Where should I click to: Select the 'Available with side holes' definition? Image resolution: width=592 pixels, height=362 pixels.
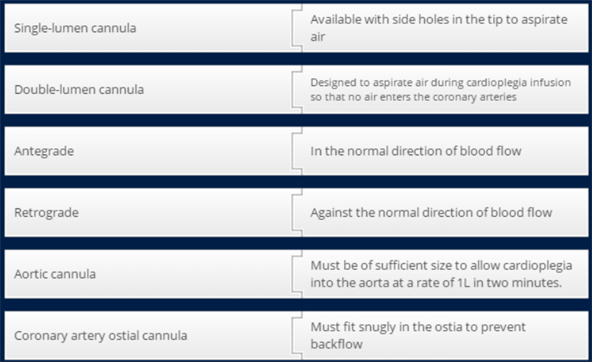click(x=445, y=28)
